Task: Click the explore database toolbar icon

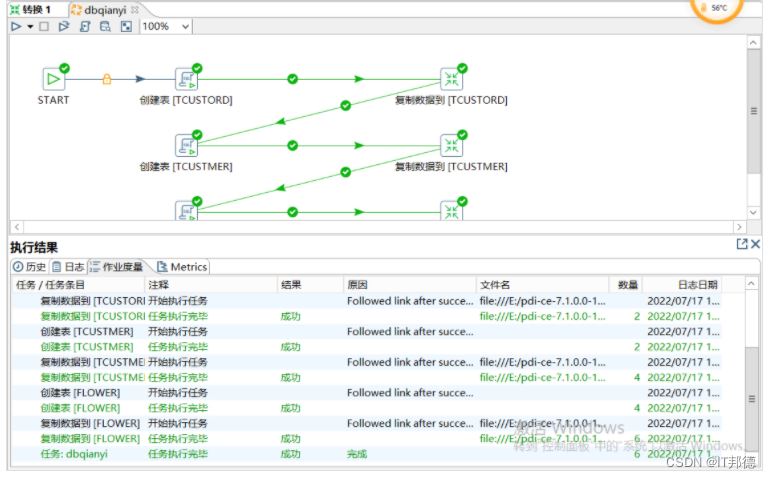Action: click(105, 27)
